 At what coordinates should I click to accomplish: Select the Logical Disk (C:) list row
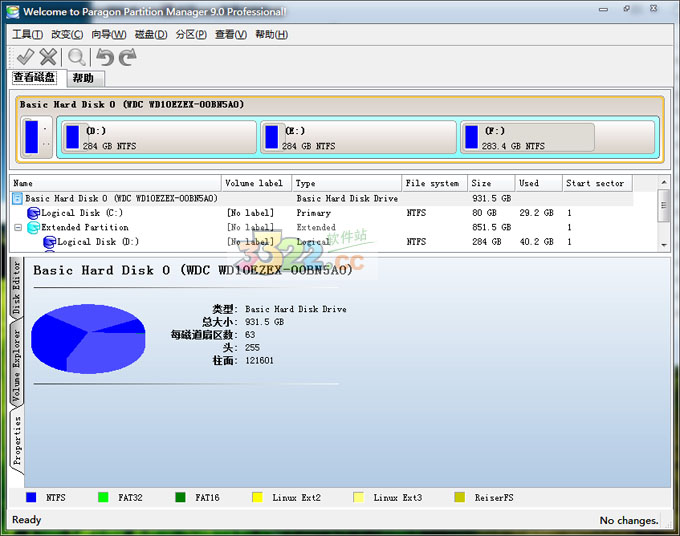point(322,213)
